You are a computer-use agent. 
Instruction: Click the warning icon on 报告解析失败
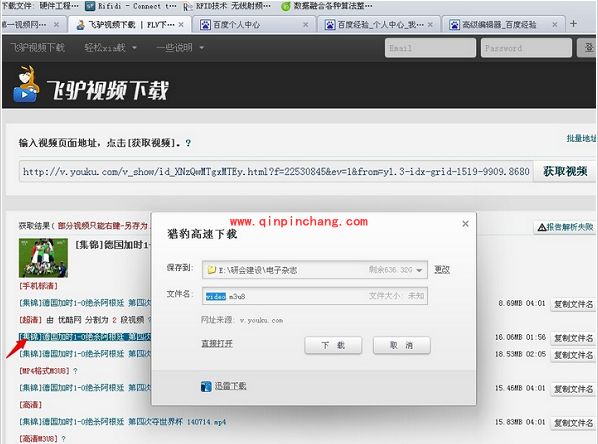pos(542,227)
